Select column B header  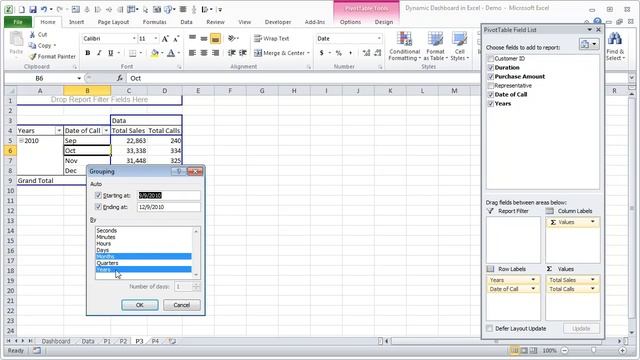tap(87, 91)
